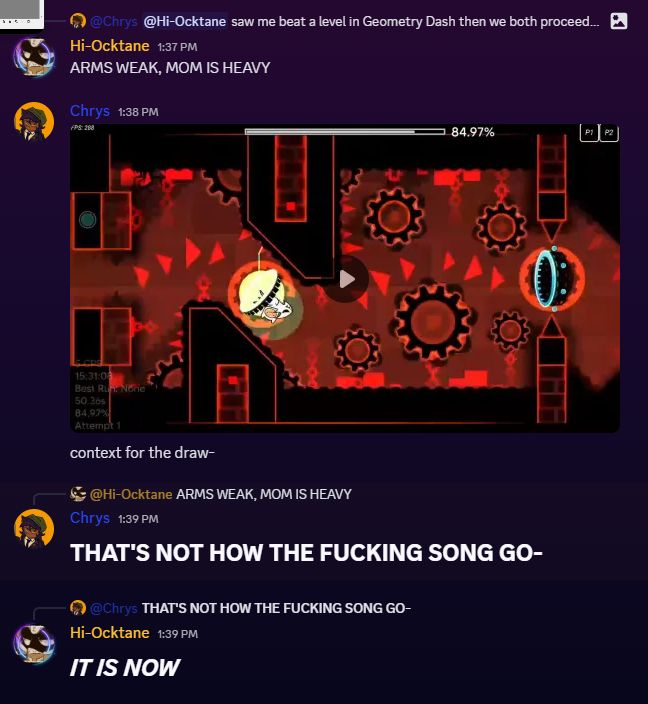This screenshot has height=704, width=648.
Task: Click small Chrys avatar in top reply preview
Action: tap(78, 21)
